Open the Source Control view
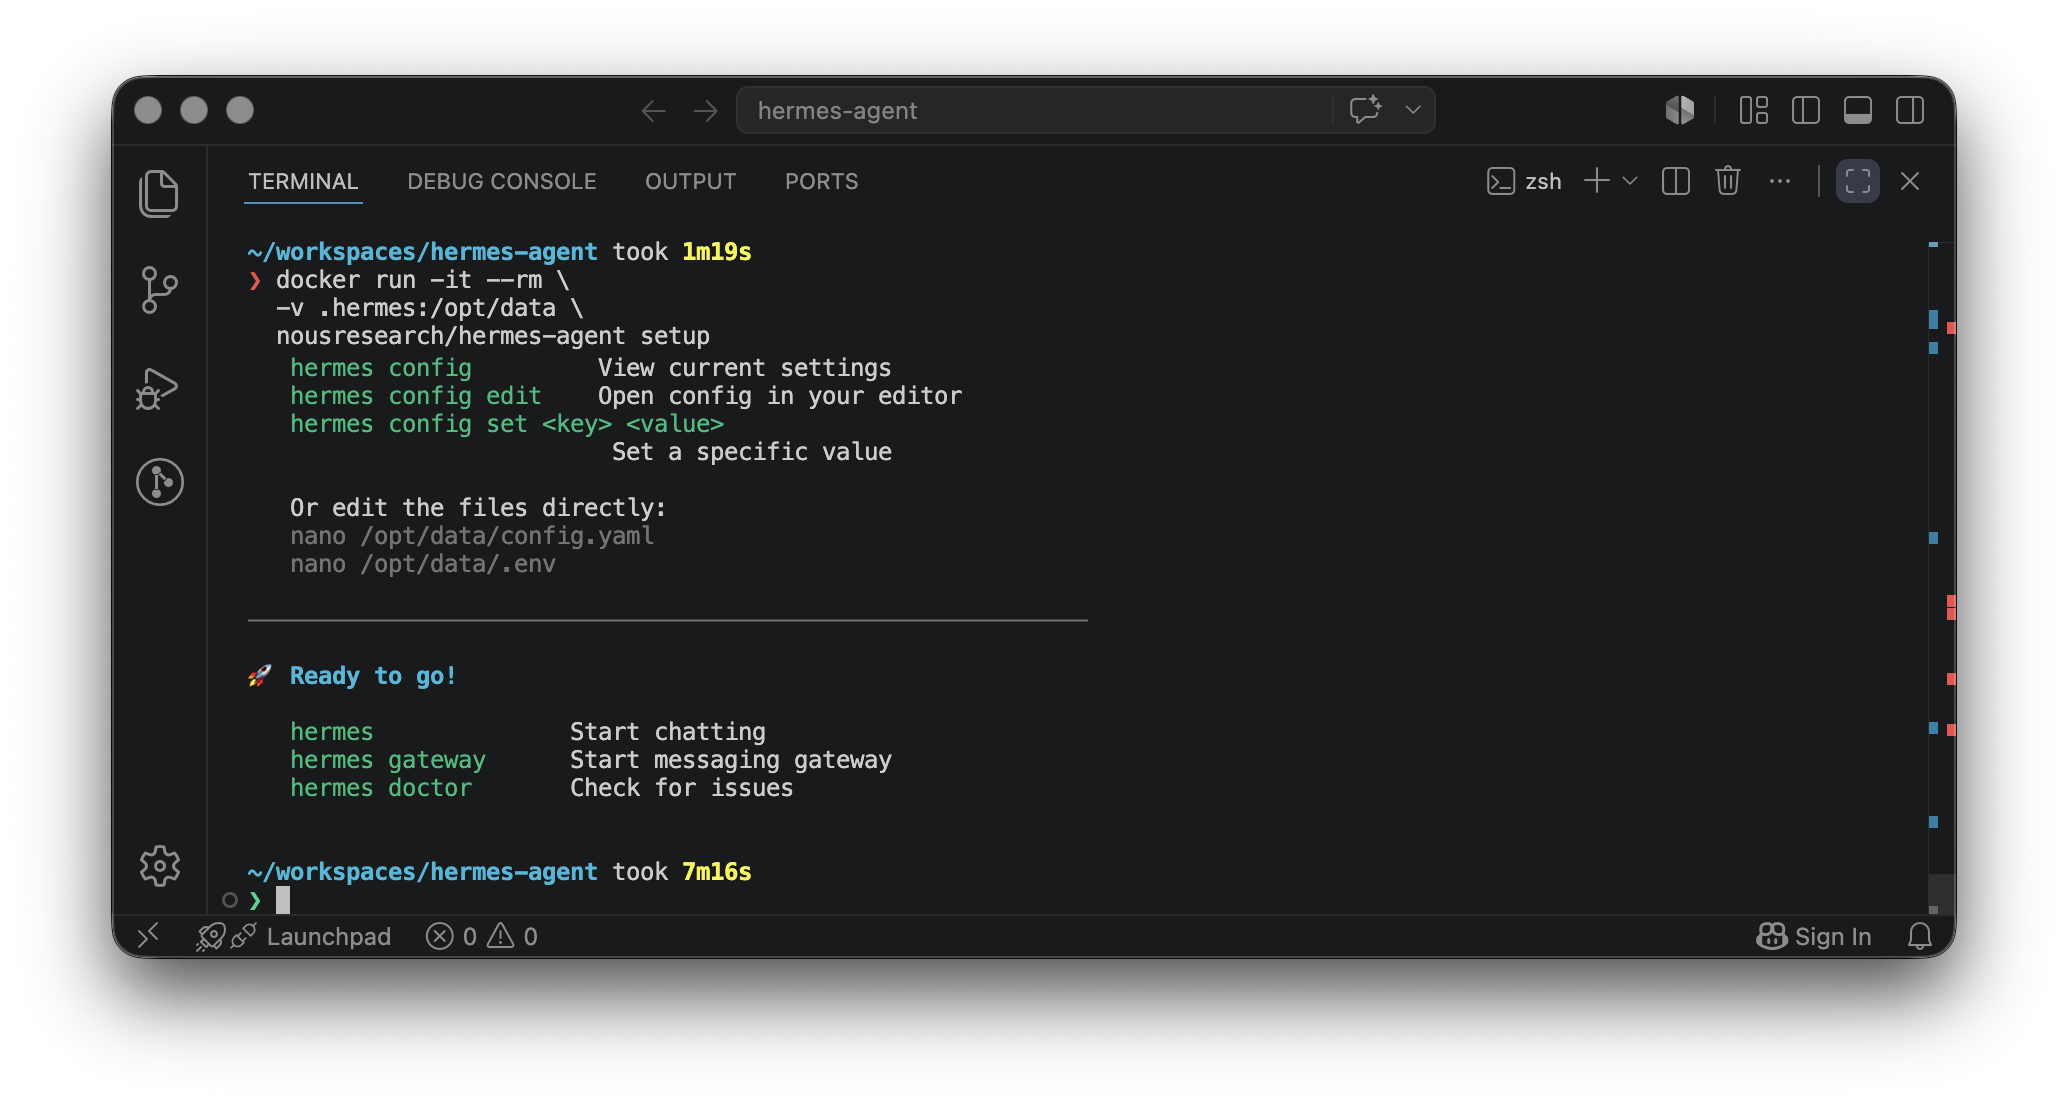Viewport: 2068px width, 1106px height. pyautogui.click(x=159, y=290)
